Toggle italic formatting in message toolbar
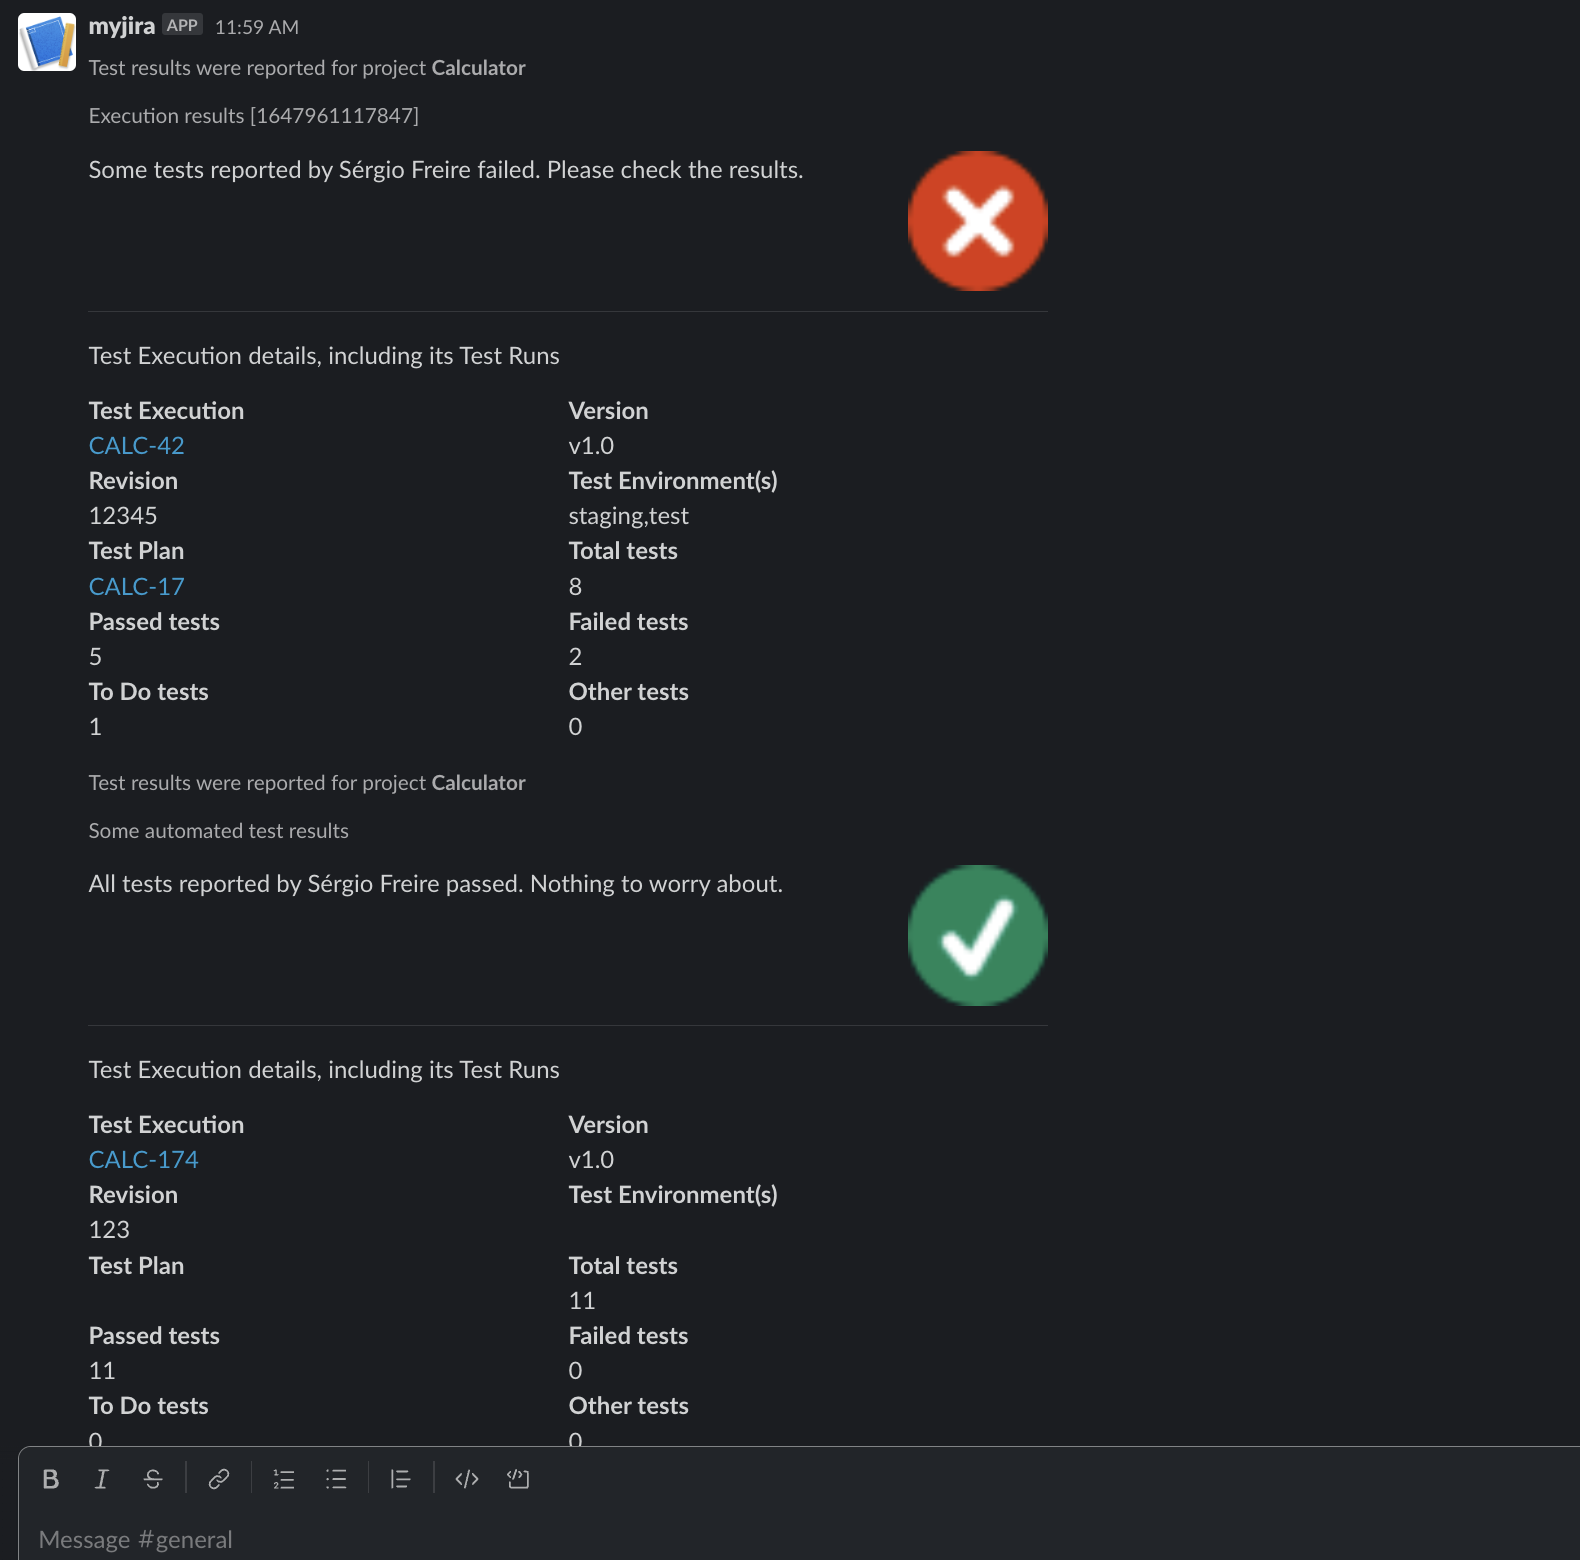The width and height of the screenshot is (1580, 1560). (101, 1479)
